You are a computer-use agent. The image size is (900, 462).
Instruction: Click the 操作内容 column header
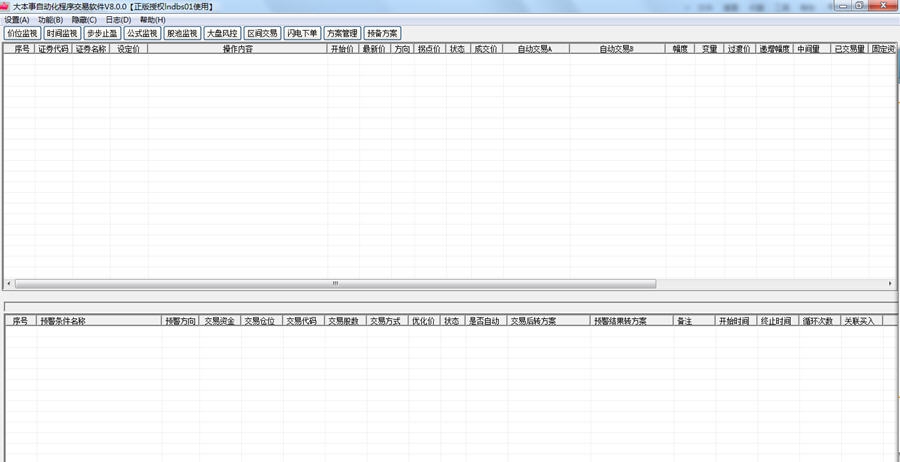(238, 49)
